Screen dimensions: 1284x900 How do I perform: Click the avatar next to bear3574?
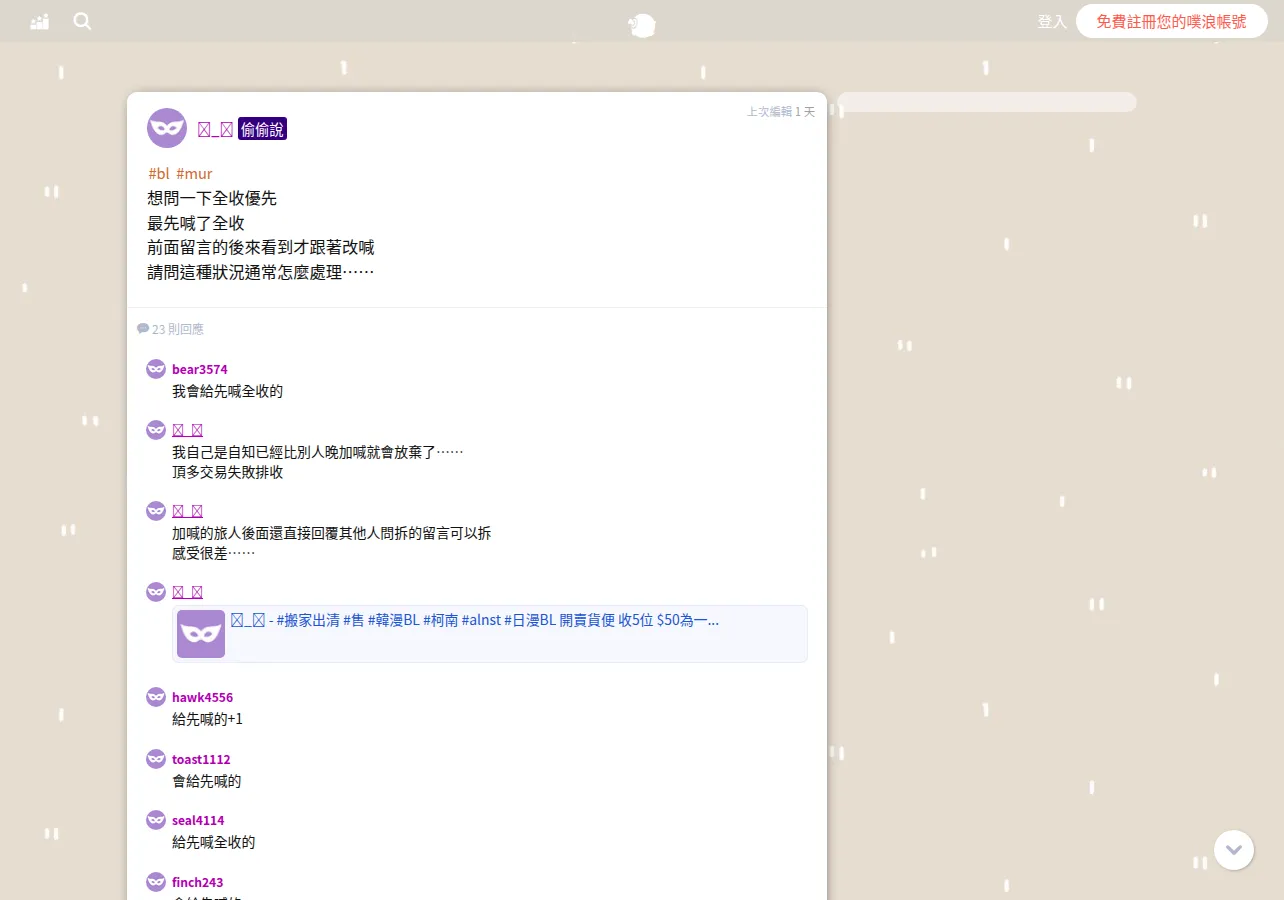coord(156,369)
